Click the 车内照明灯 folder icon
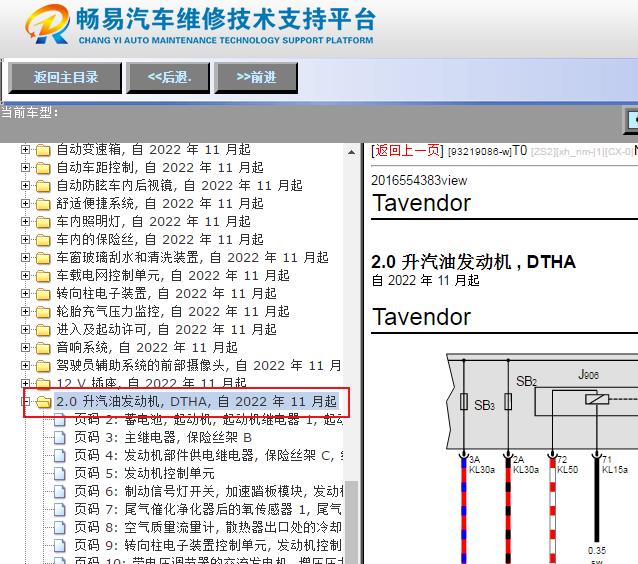This screenshot has height=564, width=638. click(x=43, y=222)
